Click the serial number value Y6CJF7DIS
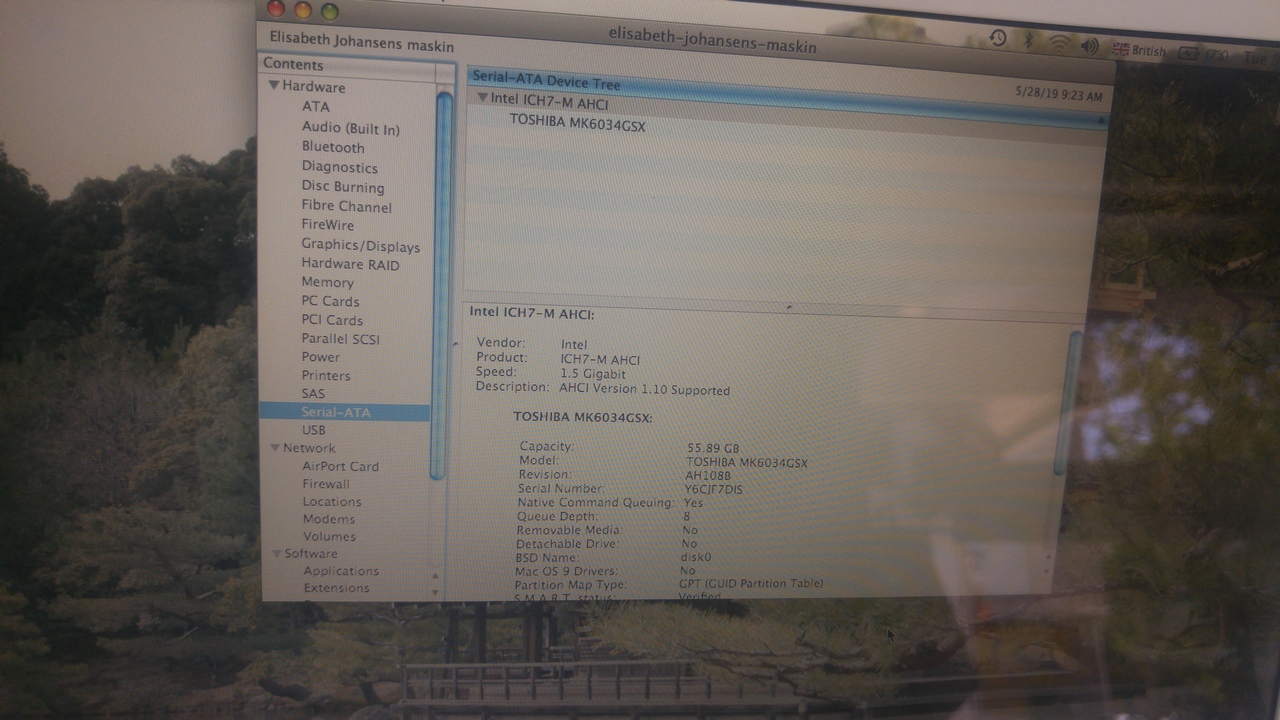This screenshot has height=720, width=1280. click(713, 489)
